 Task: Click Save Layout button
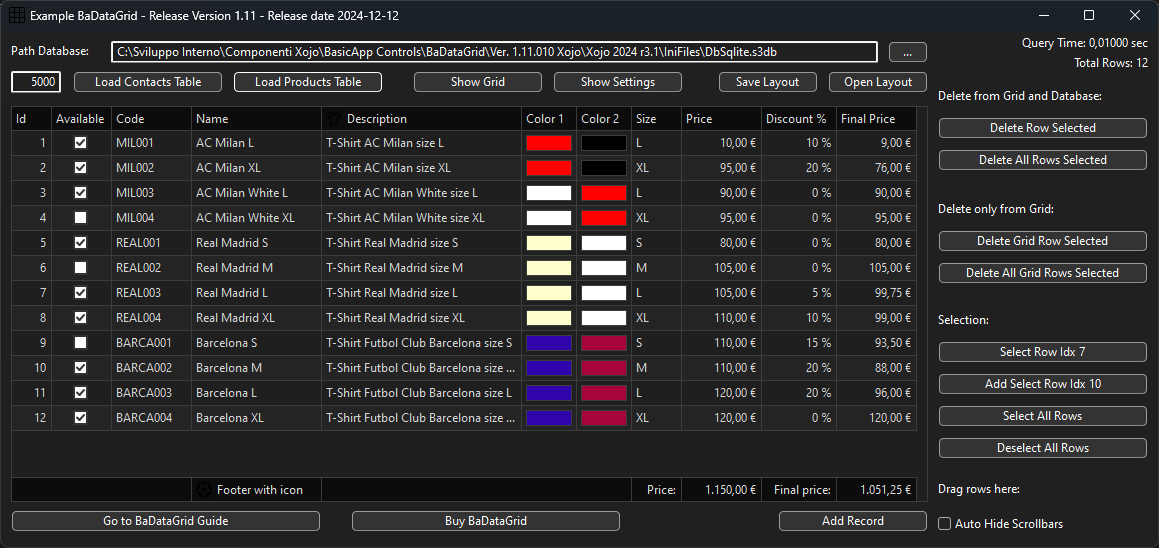767,82
